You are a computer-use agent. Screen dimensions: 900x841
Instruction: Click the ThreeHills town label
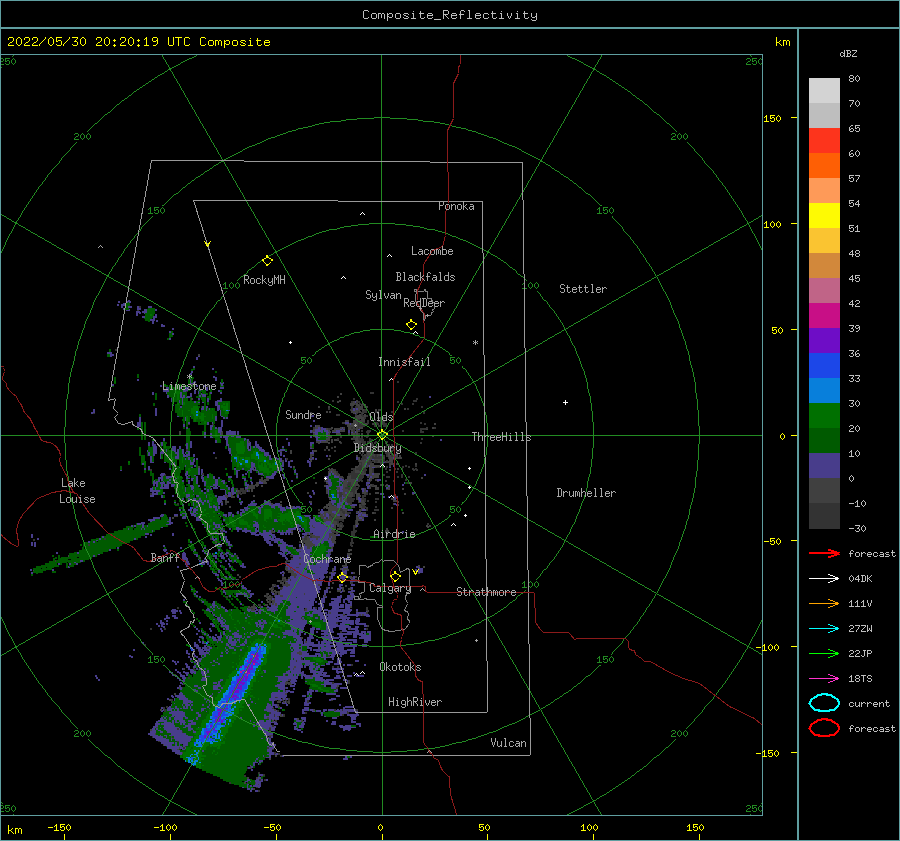click(x=502, y=437)
